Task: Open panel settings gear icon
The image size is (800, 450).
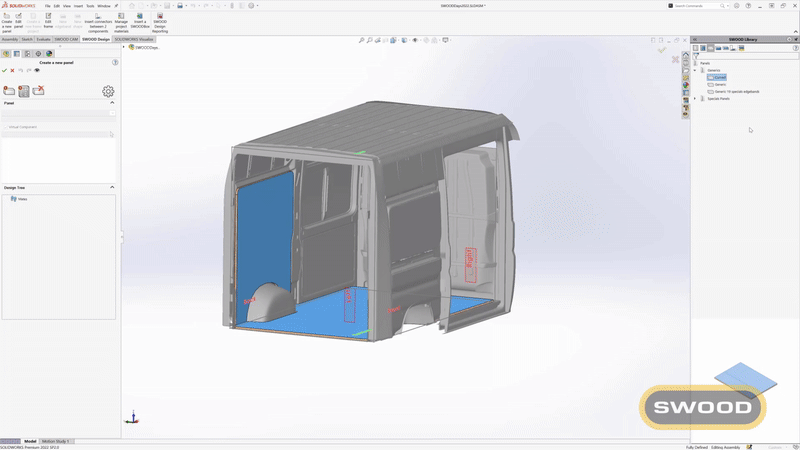Action: tap(108, 91)
